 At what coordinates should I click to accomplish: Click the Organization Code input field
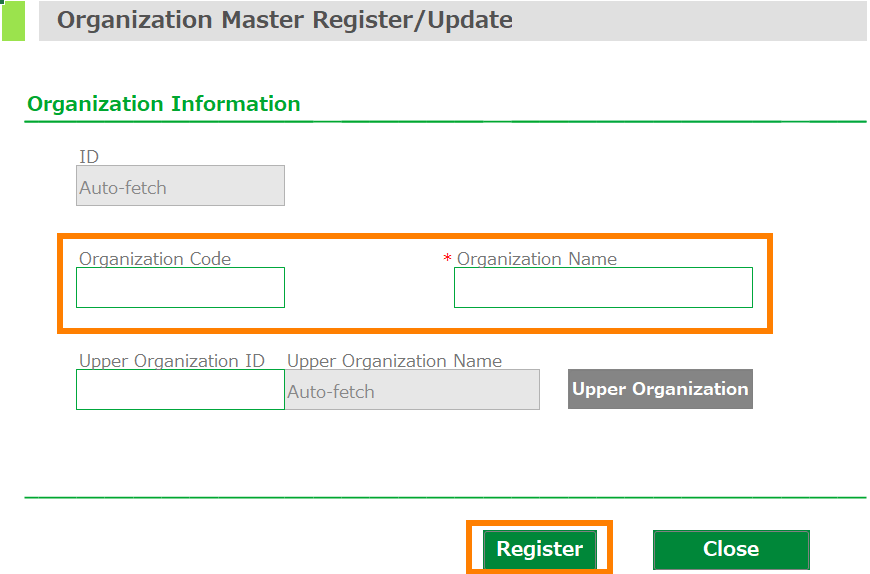pos(180,287)
